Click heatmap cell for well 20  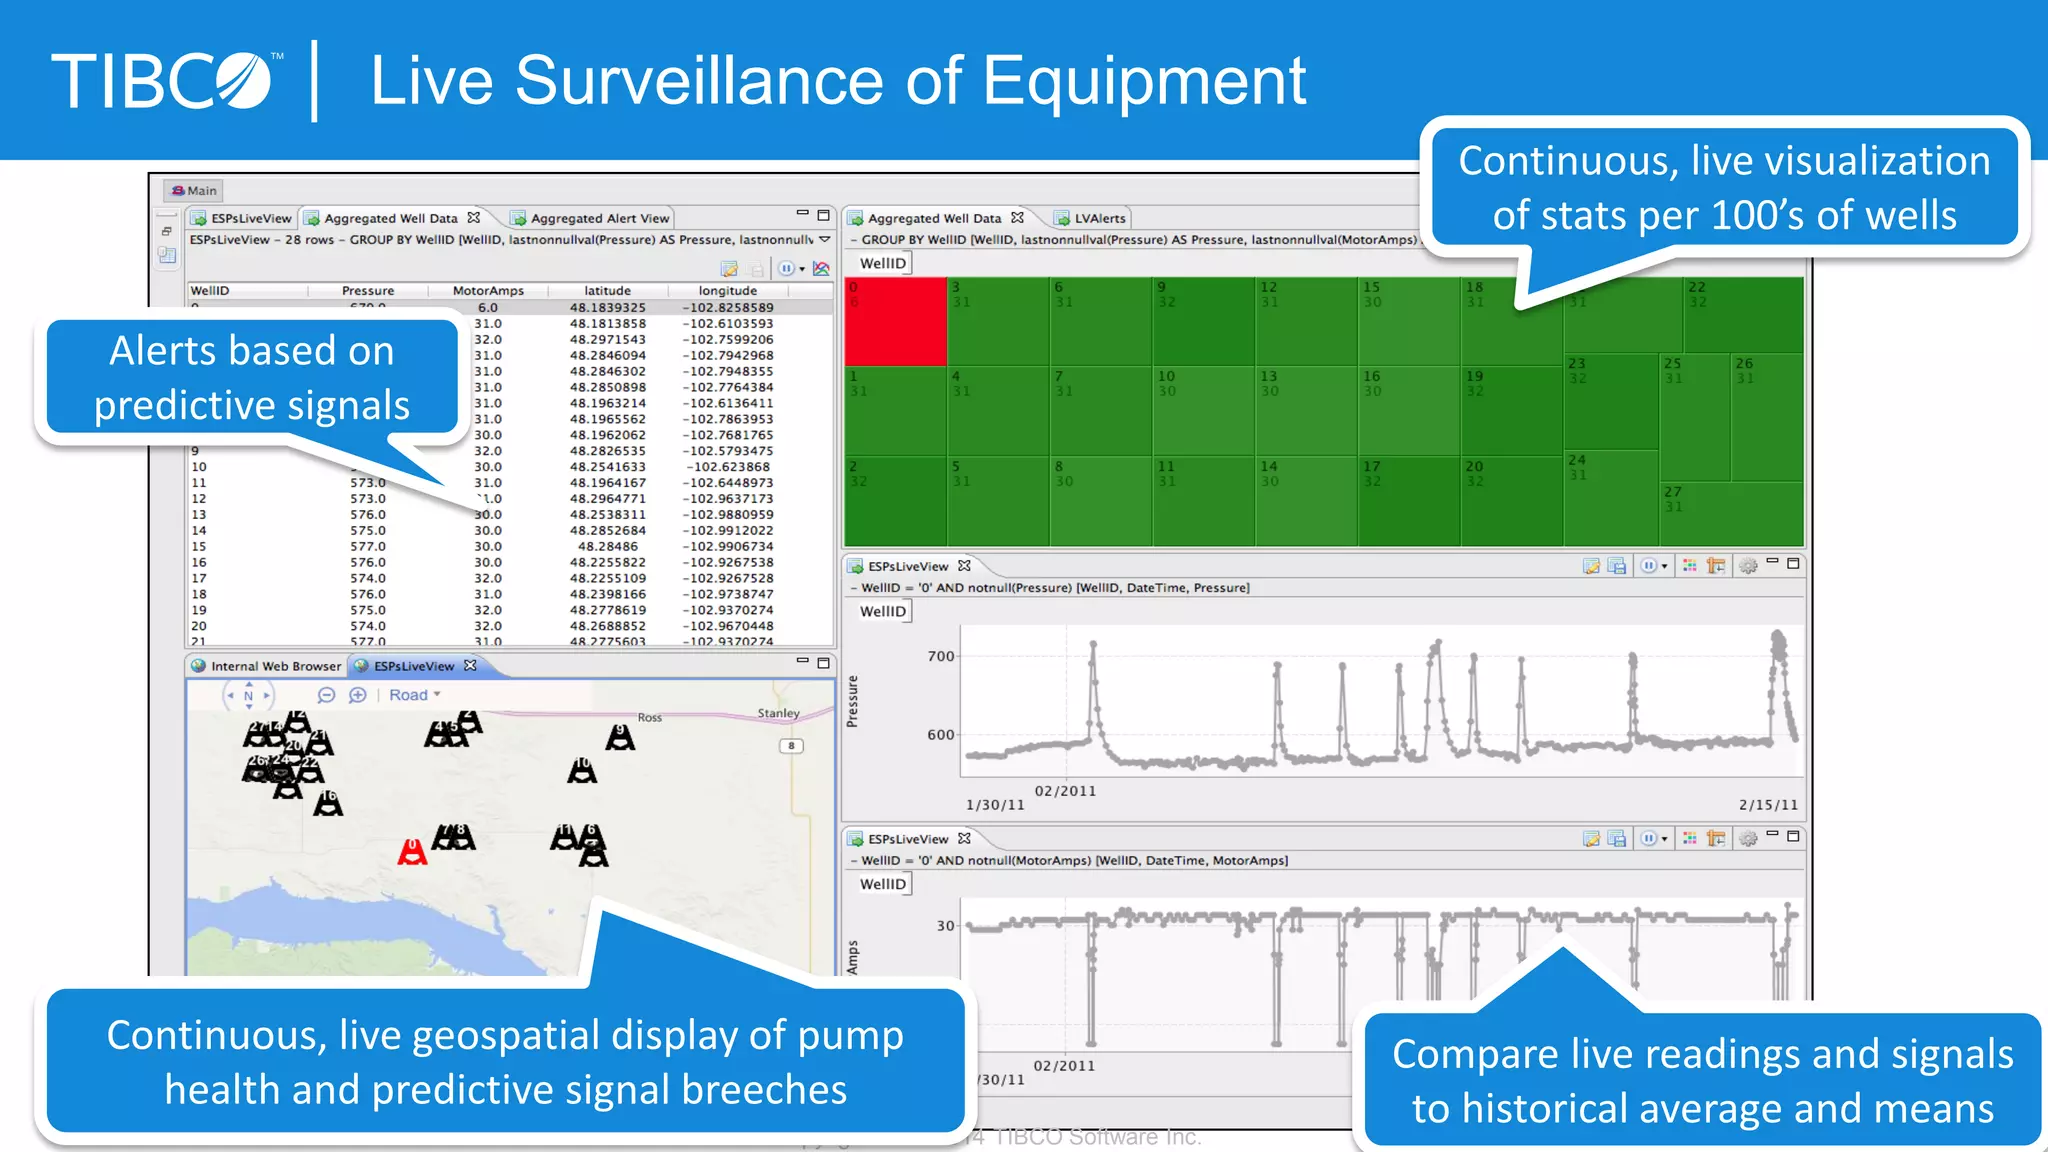[1511, 501]
